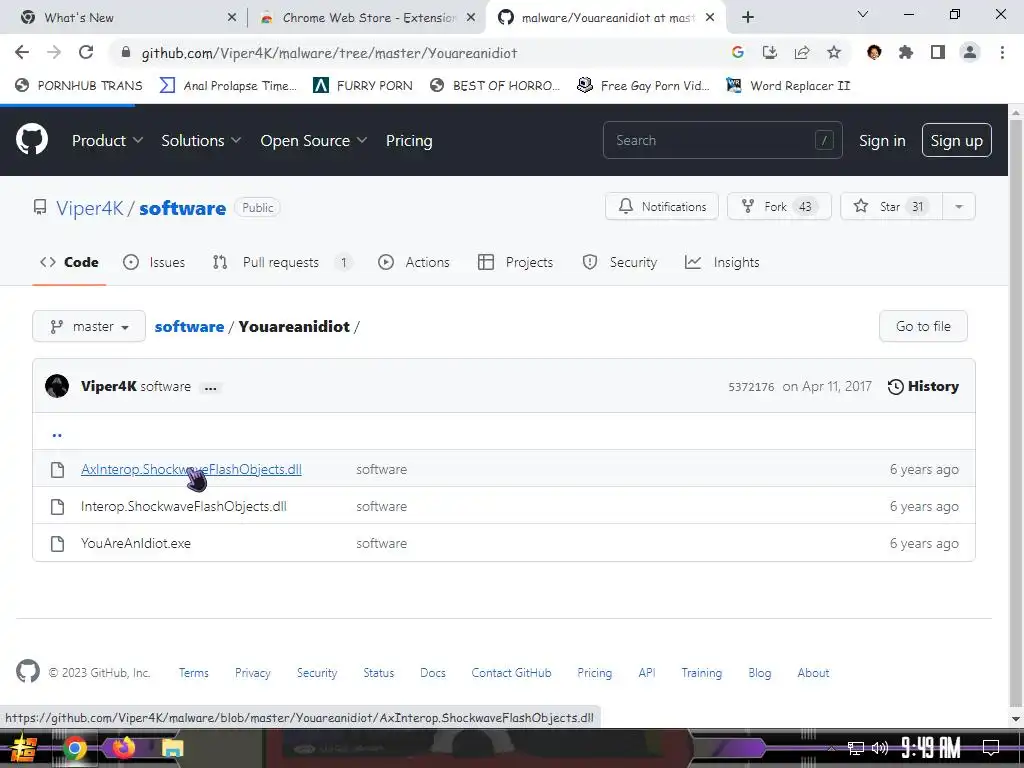Click inside the GitHub Search field
The image size is (1024, 768).
tap(722, 140)
